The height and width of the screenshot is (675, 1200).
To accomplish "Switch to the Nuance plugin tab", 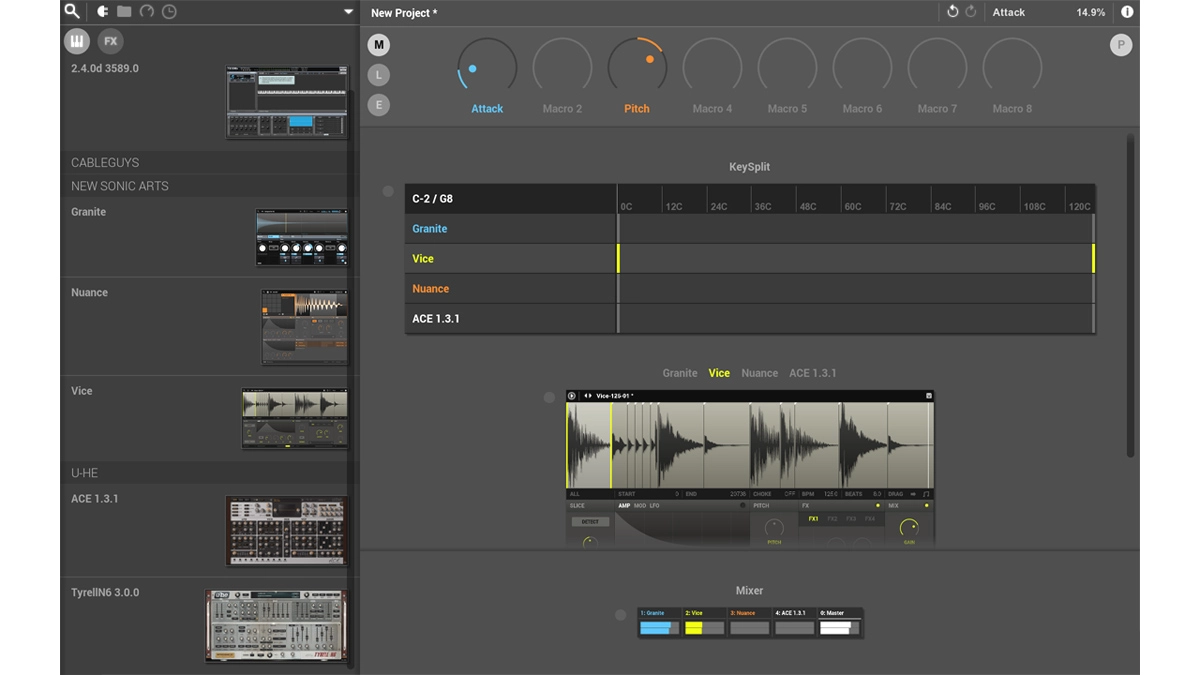I will click(x=759, y=373).
